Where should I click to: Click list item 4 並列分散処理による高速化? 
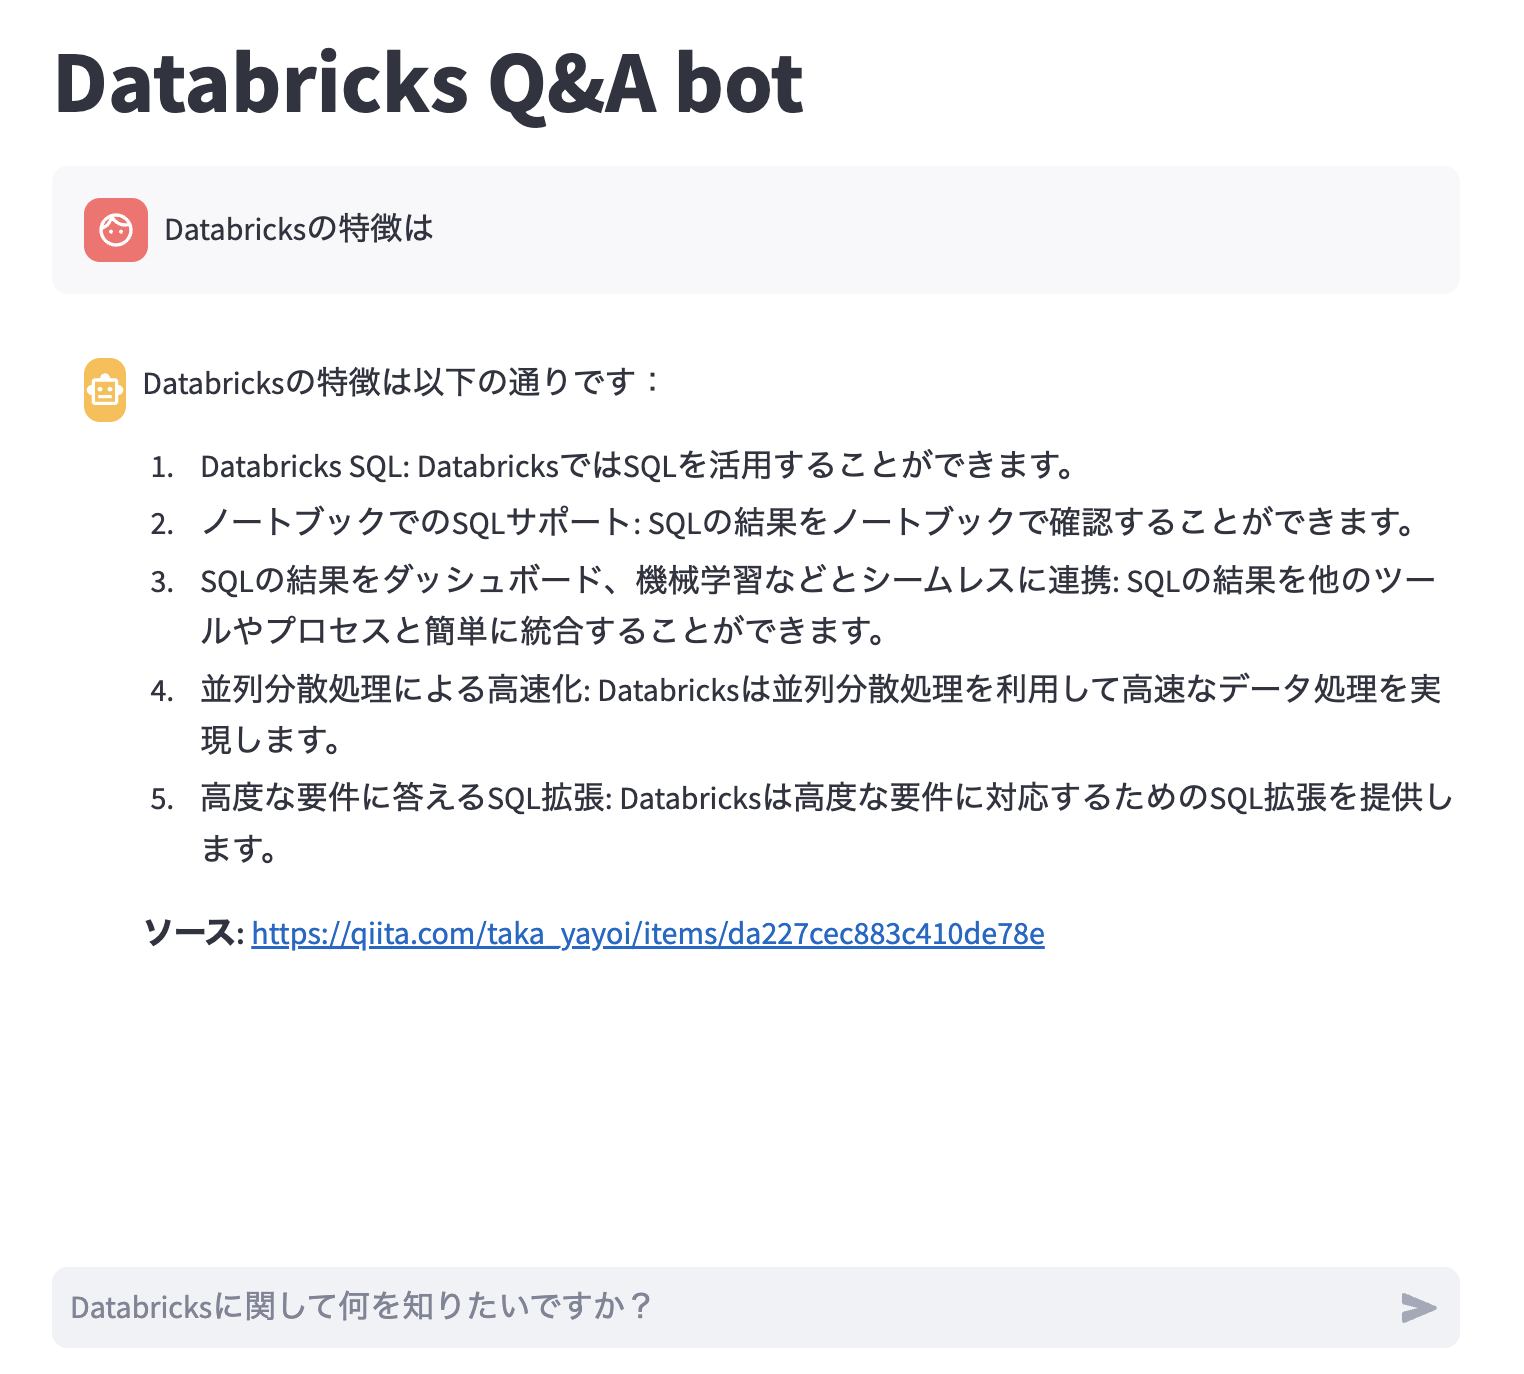(820, 689)
